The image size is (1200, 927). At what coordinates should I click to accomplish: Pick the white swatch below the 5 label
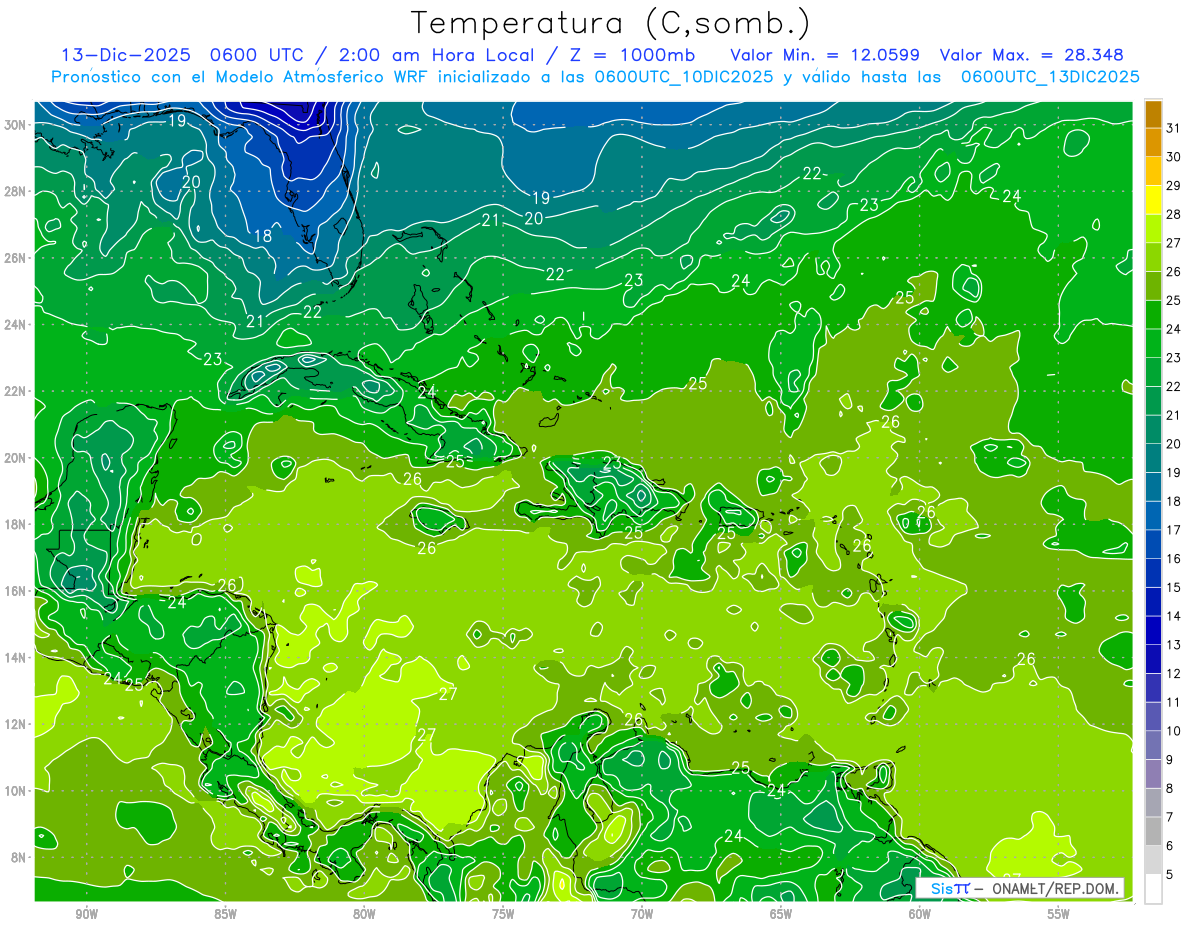point(1153,888)
